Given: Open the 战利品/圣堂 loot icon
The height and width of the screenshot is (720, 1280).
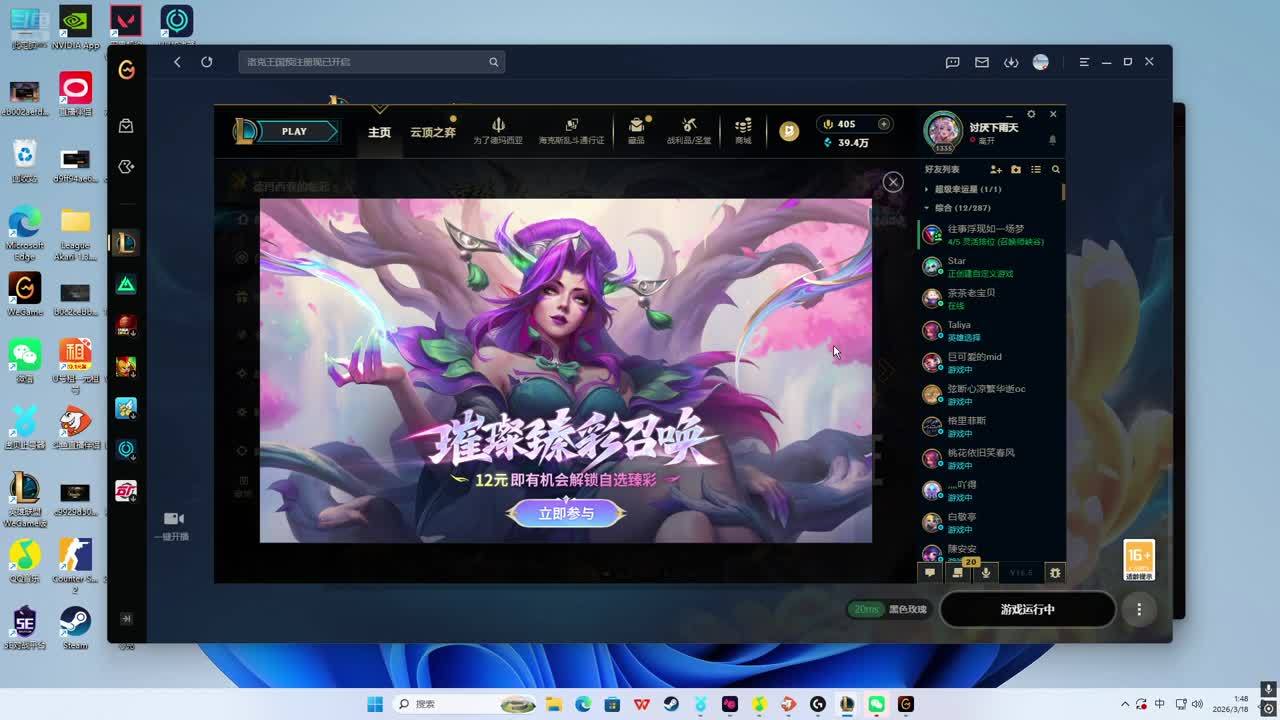Looking at the screenshot, I should pyautogui.click(x=689, y=131).
